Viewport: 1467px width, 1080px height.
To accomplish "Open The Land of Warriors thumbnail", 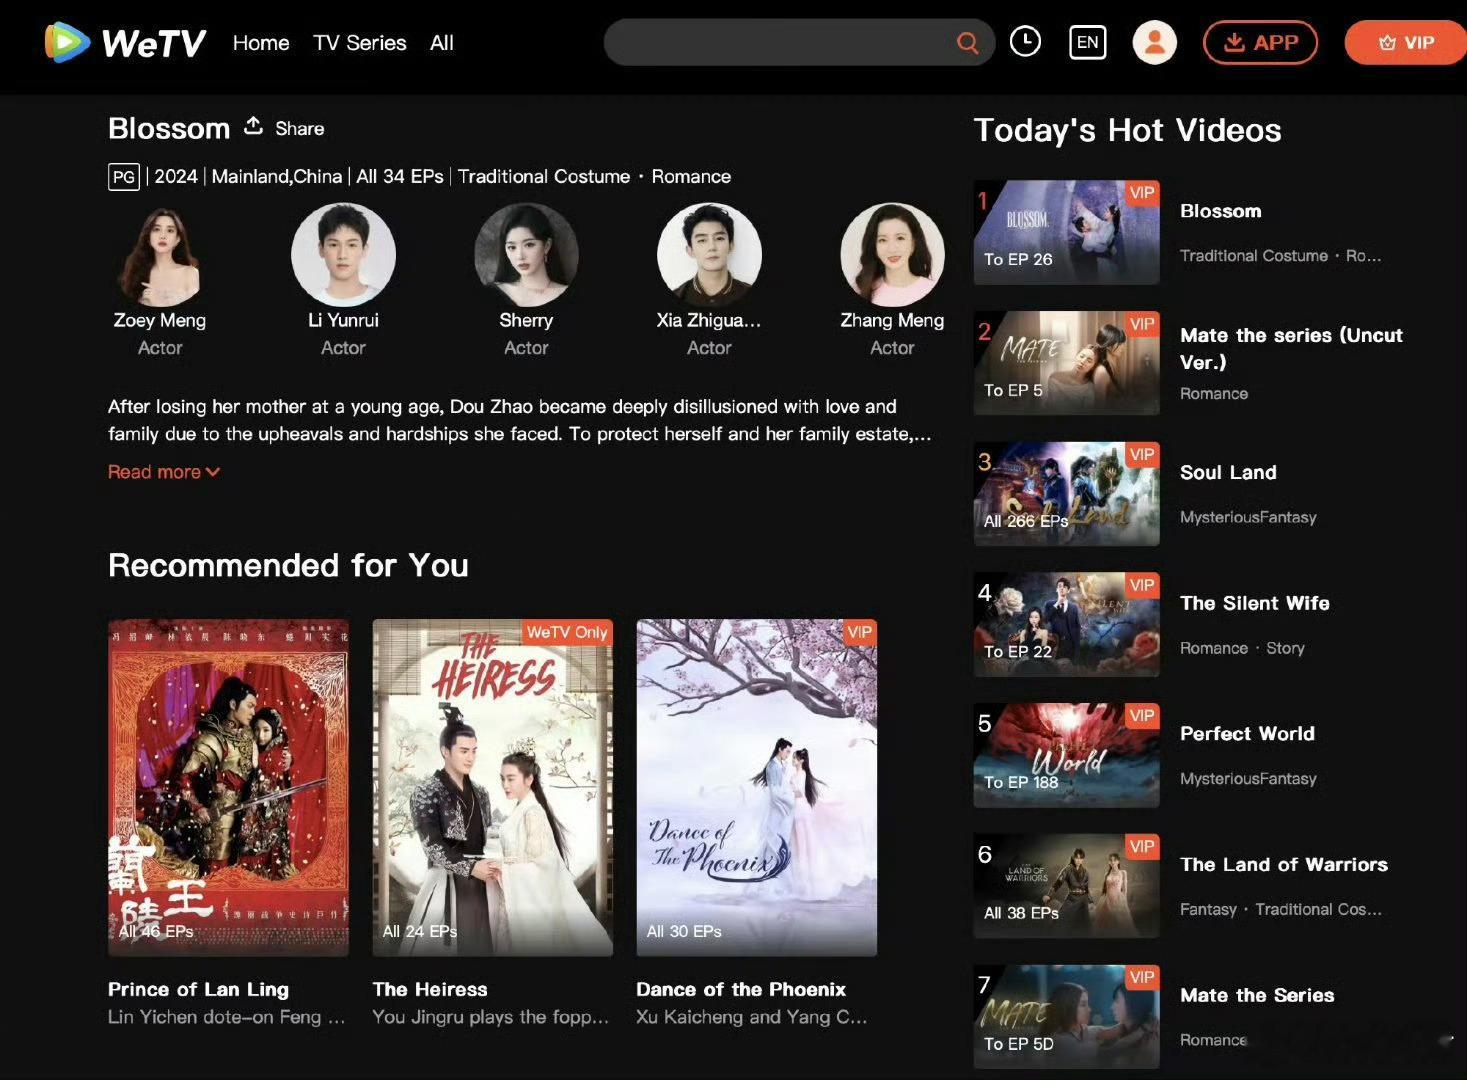I will pos(1067,886).
